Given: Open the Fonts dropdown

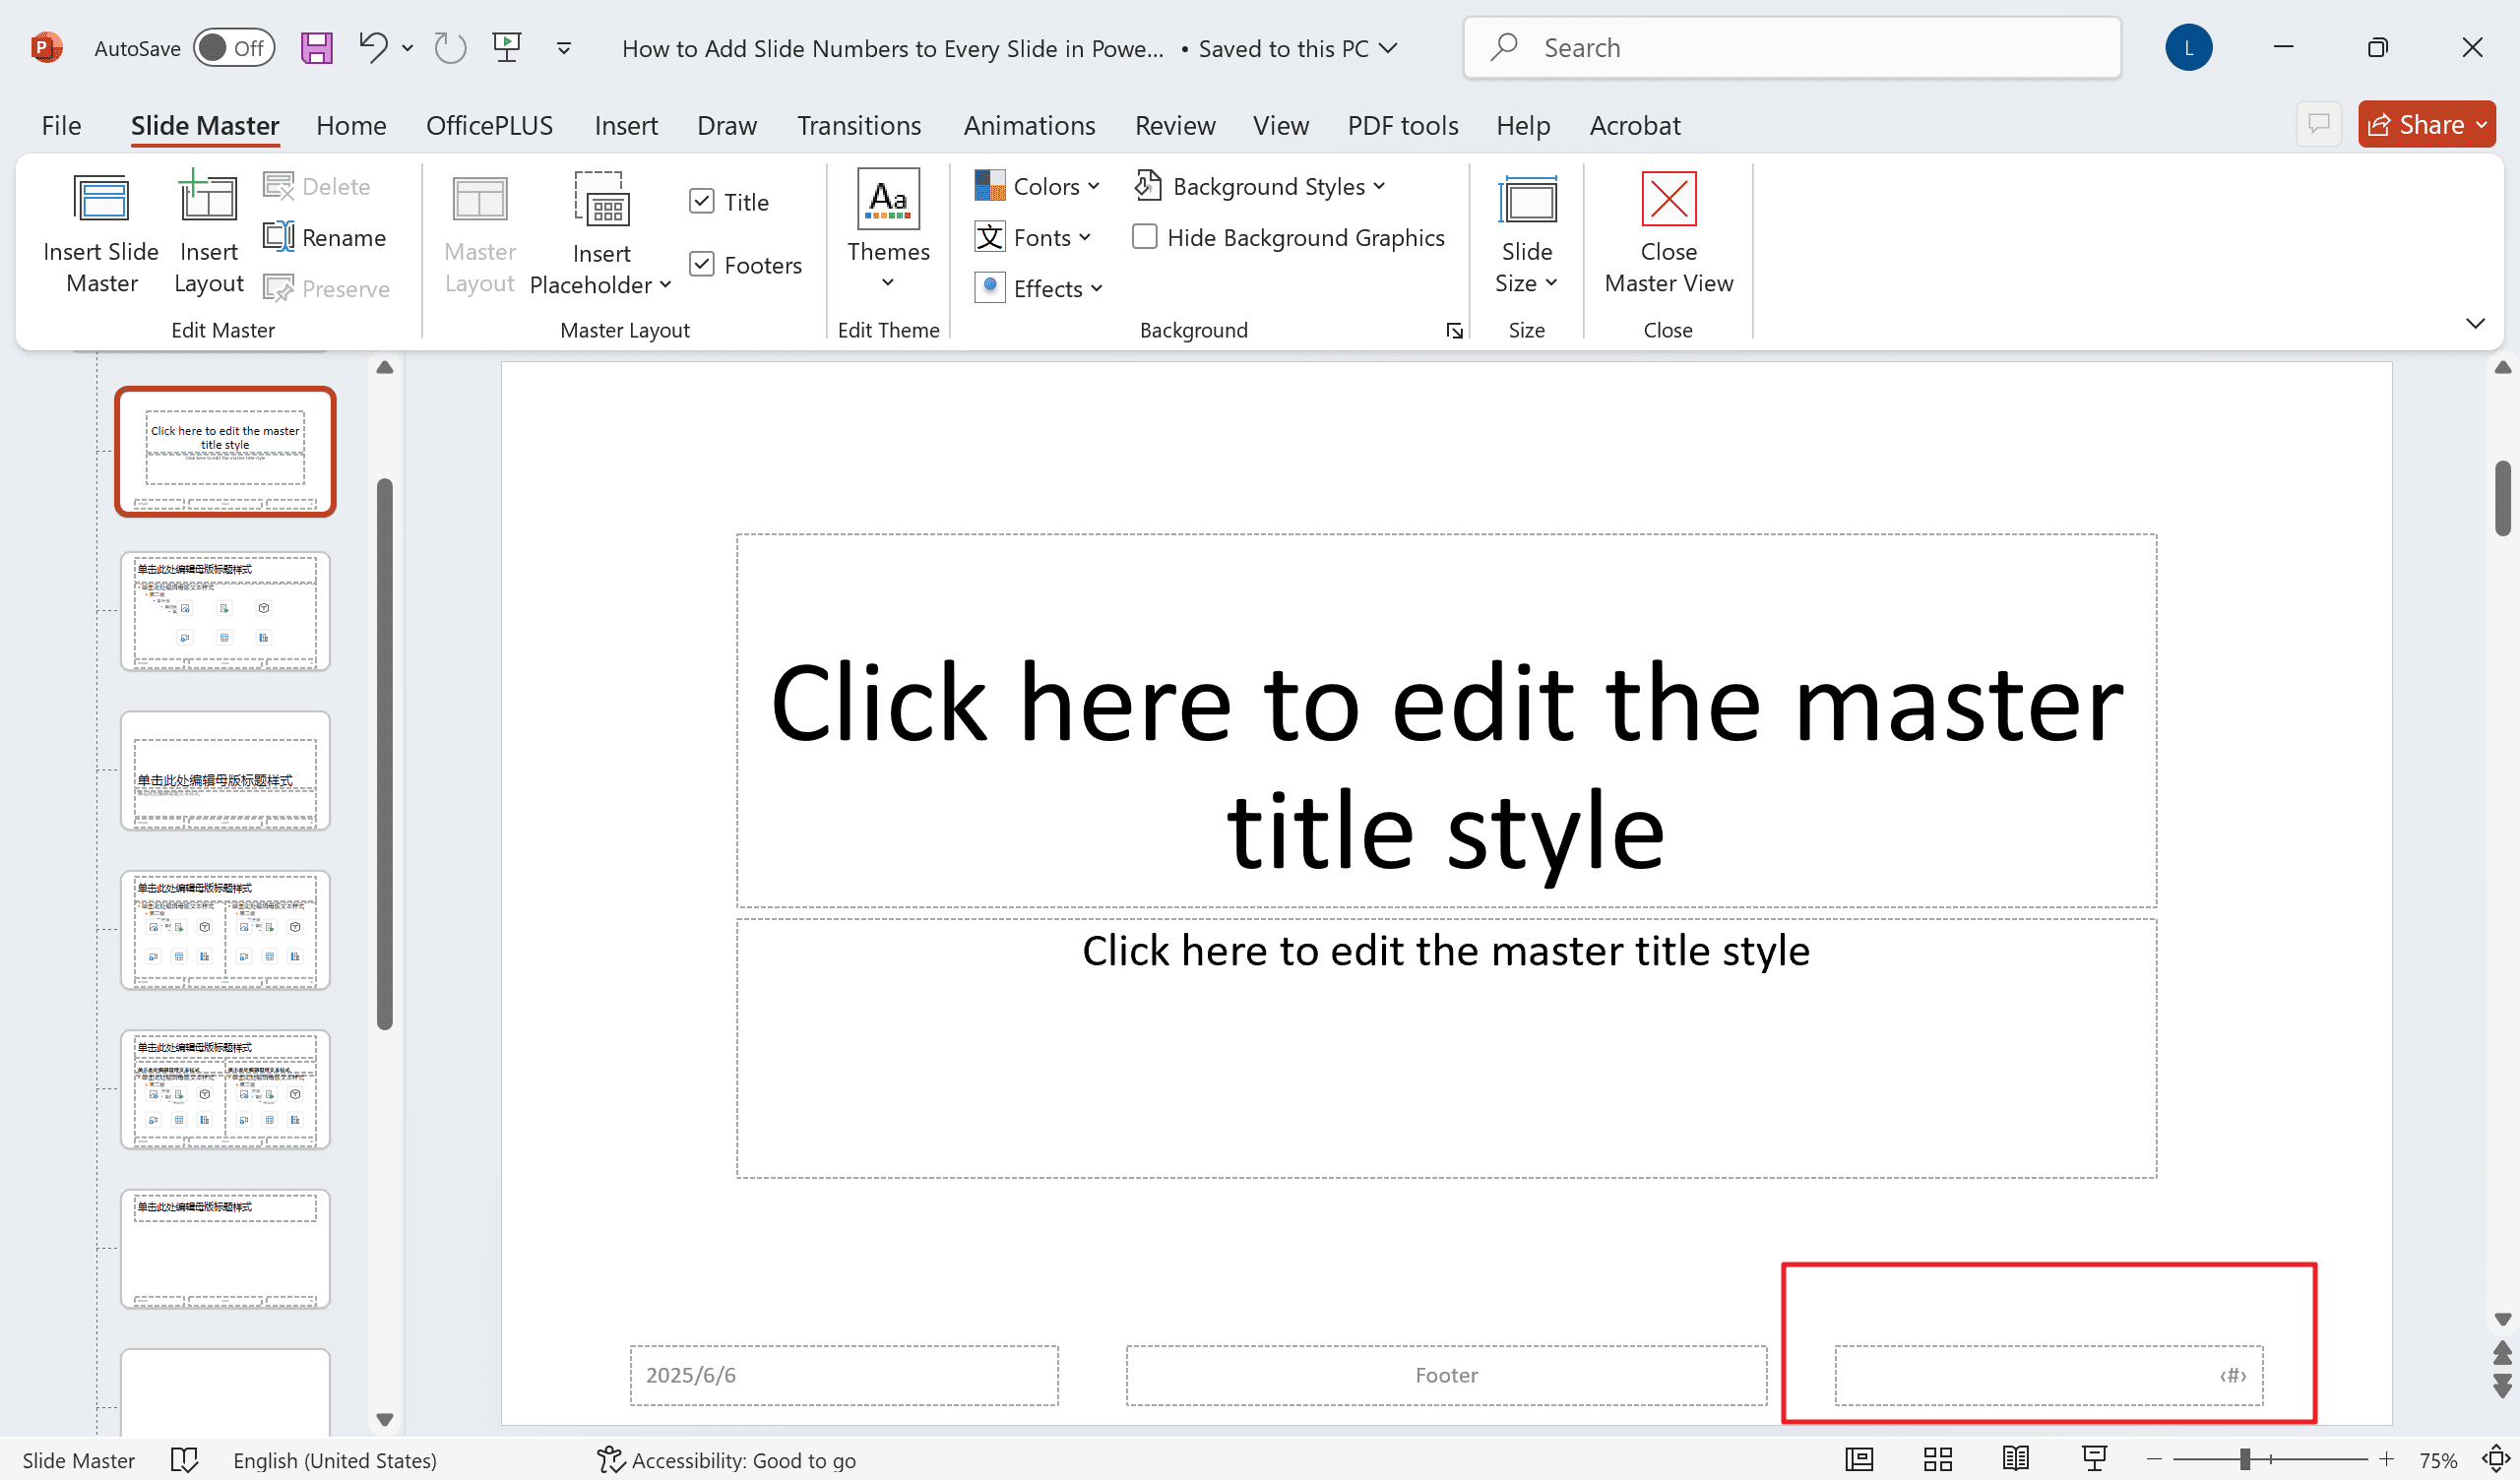Looking at the screenshot, I should [1033, 237].
